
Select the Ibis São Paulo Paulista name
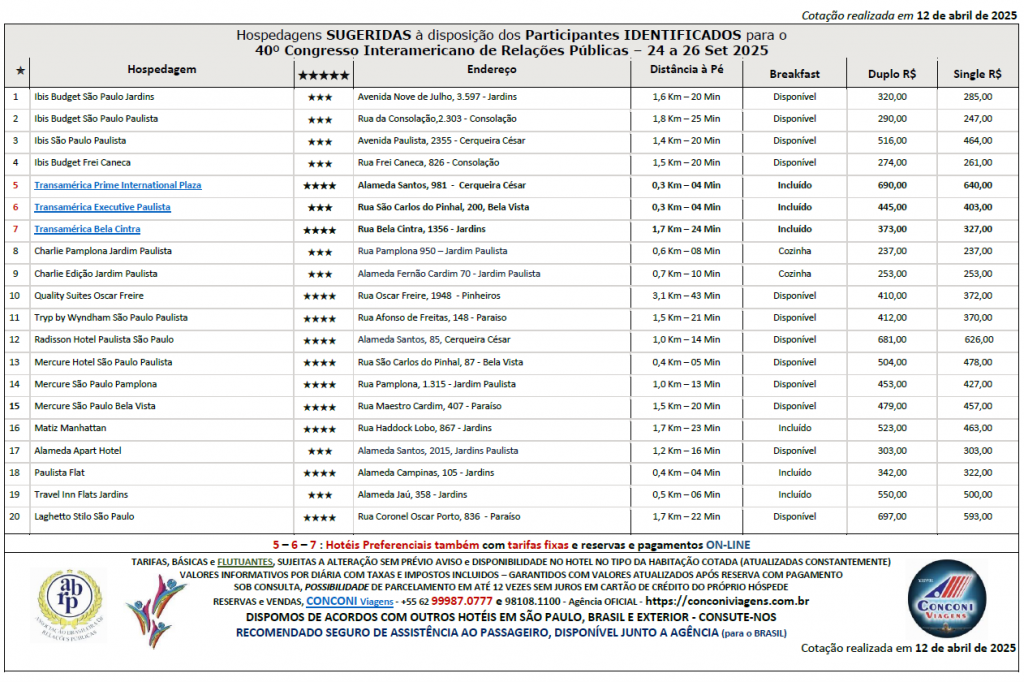[80, 140]
